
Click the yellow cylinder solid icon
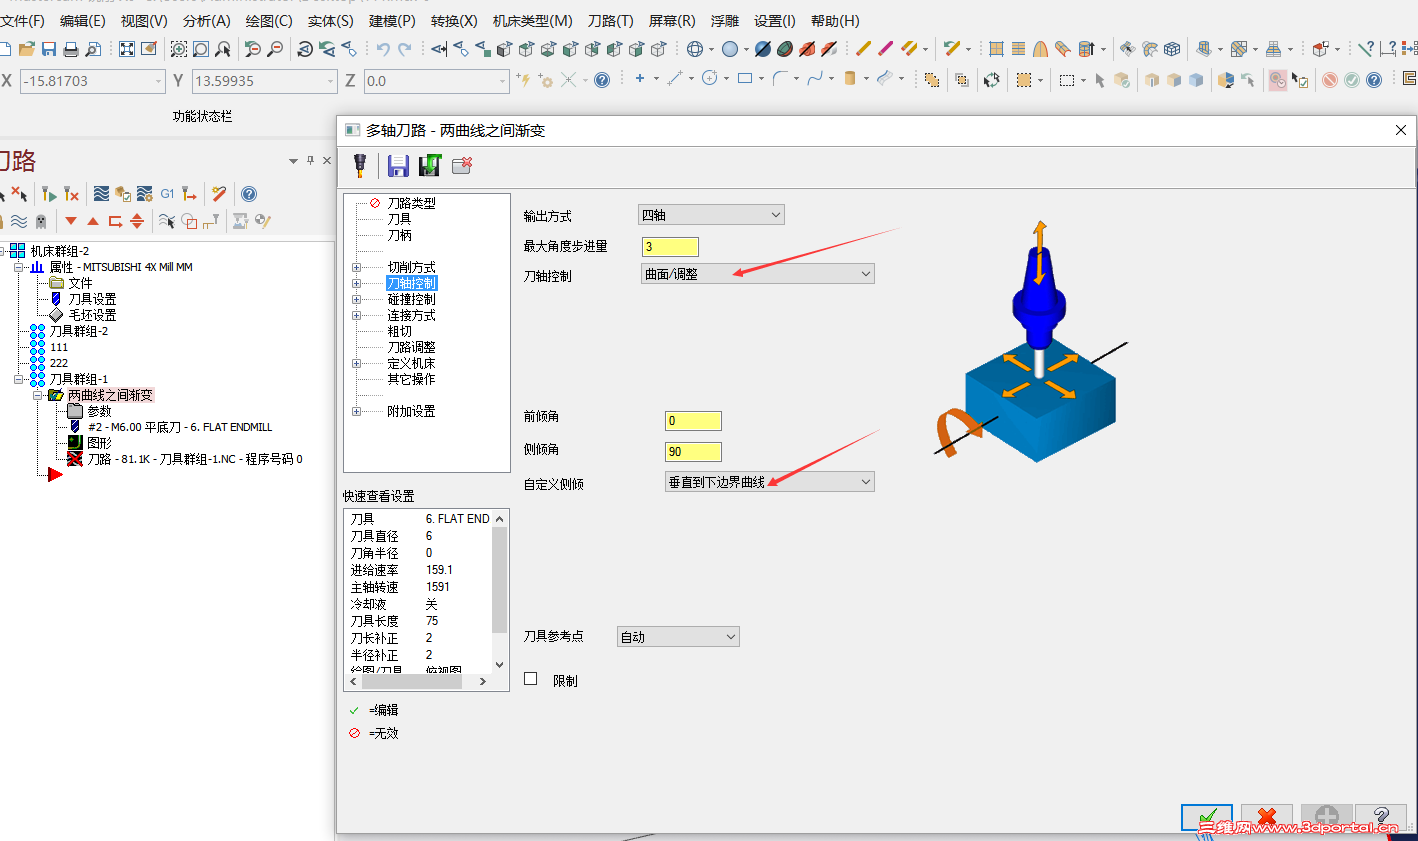(850, 79)
